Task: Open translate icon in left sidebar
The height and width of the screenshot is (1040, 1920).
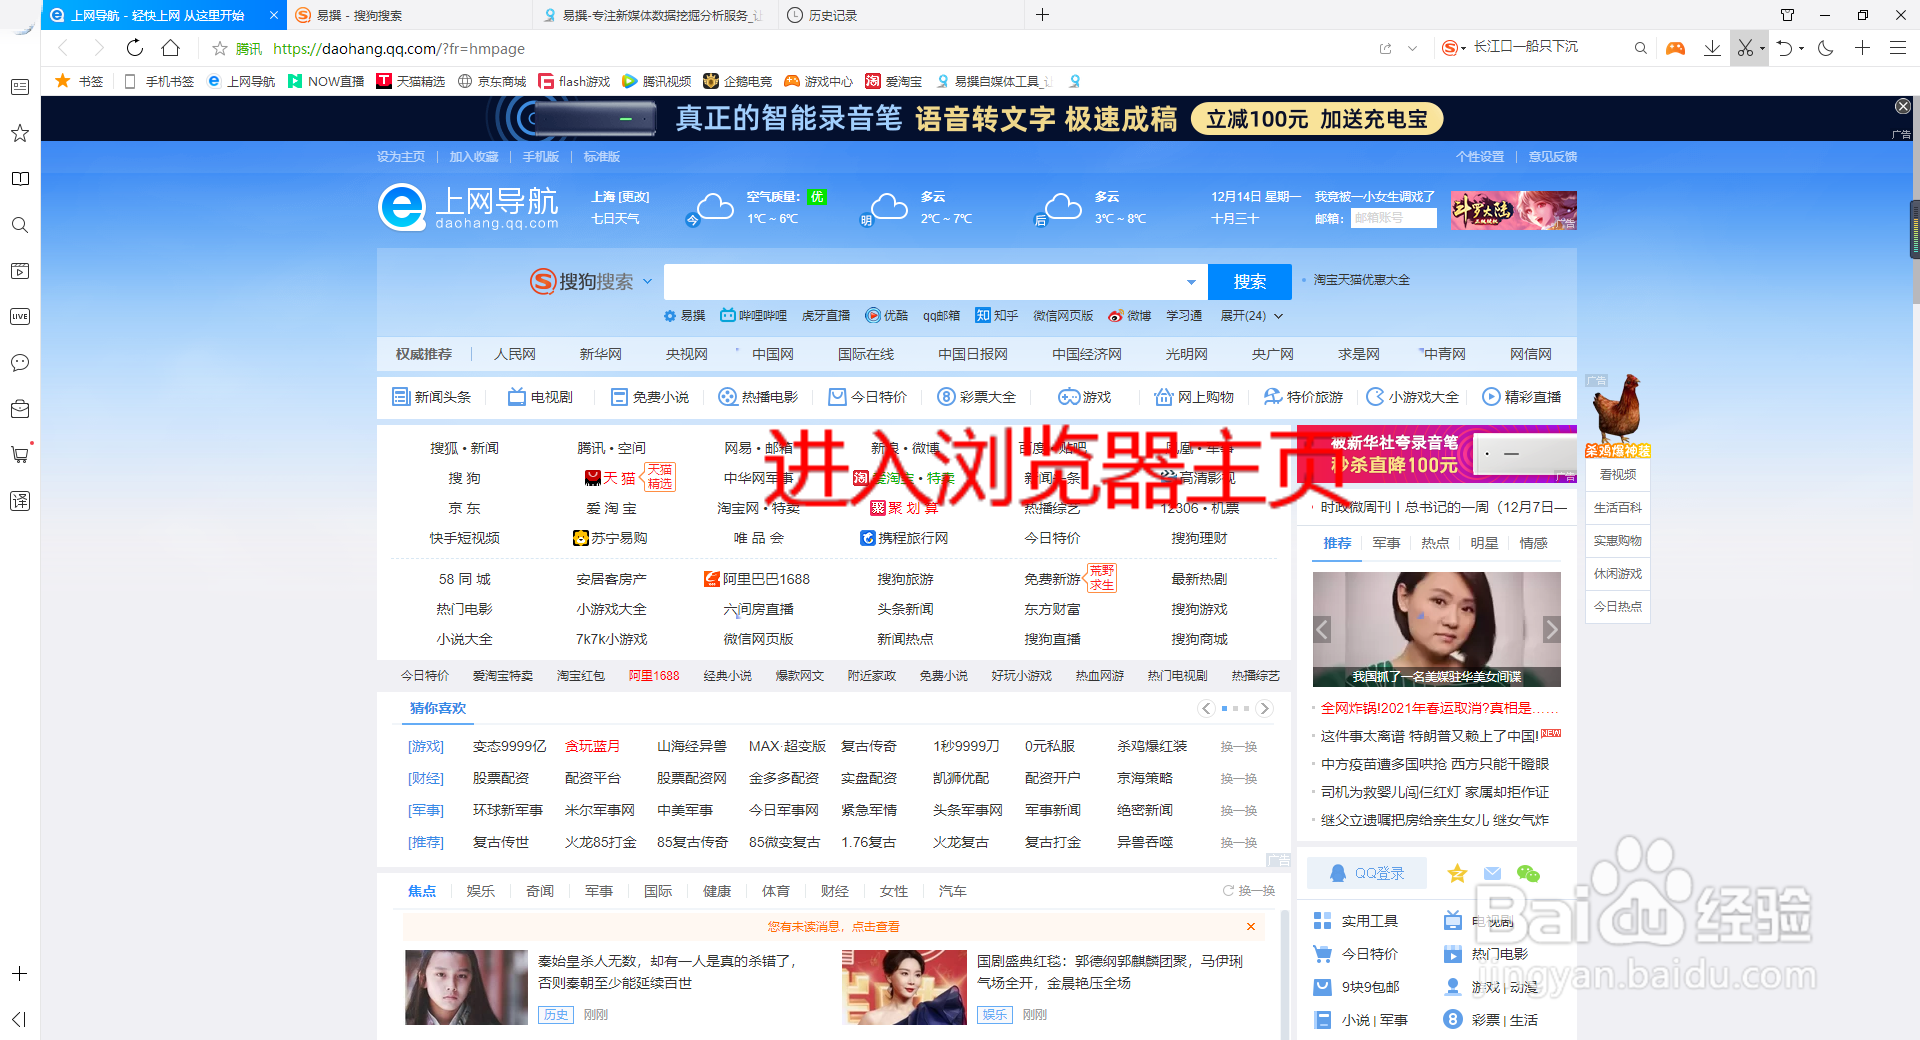Action: [20, 500]
